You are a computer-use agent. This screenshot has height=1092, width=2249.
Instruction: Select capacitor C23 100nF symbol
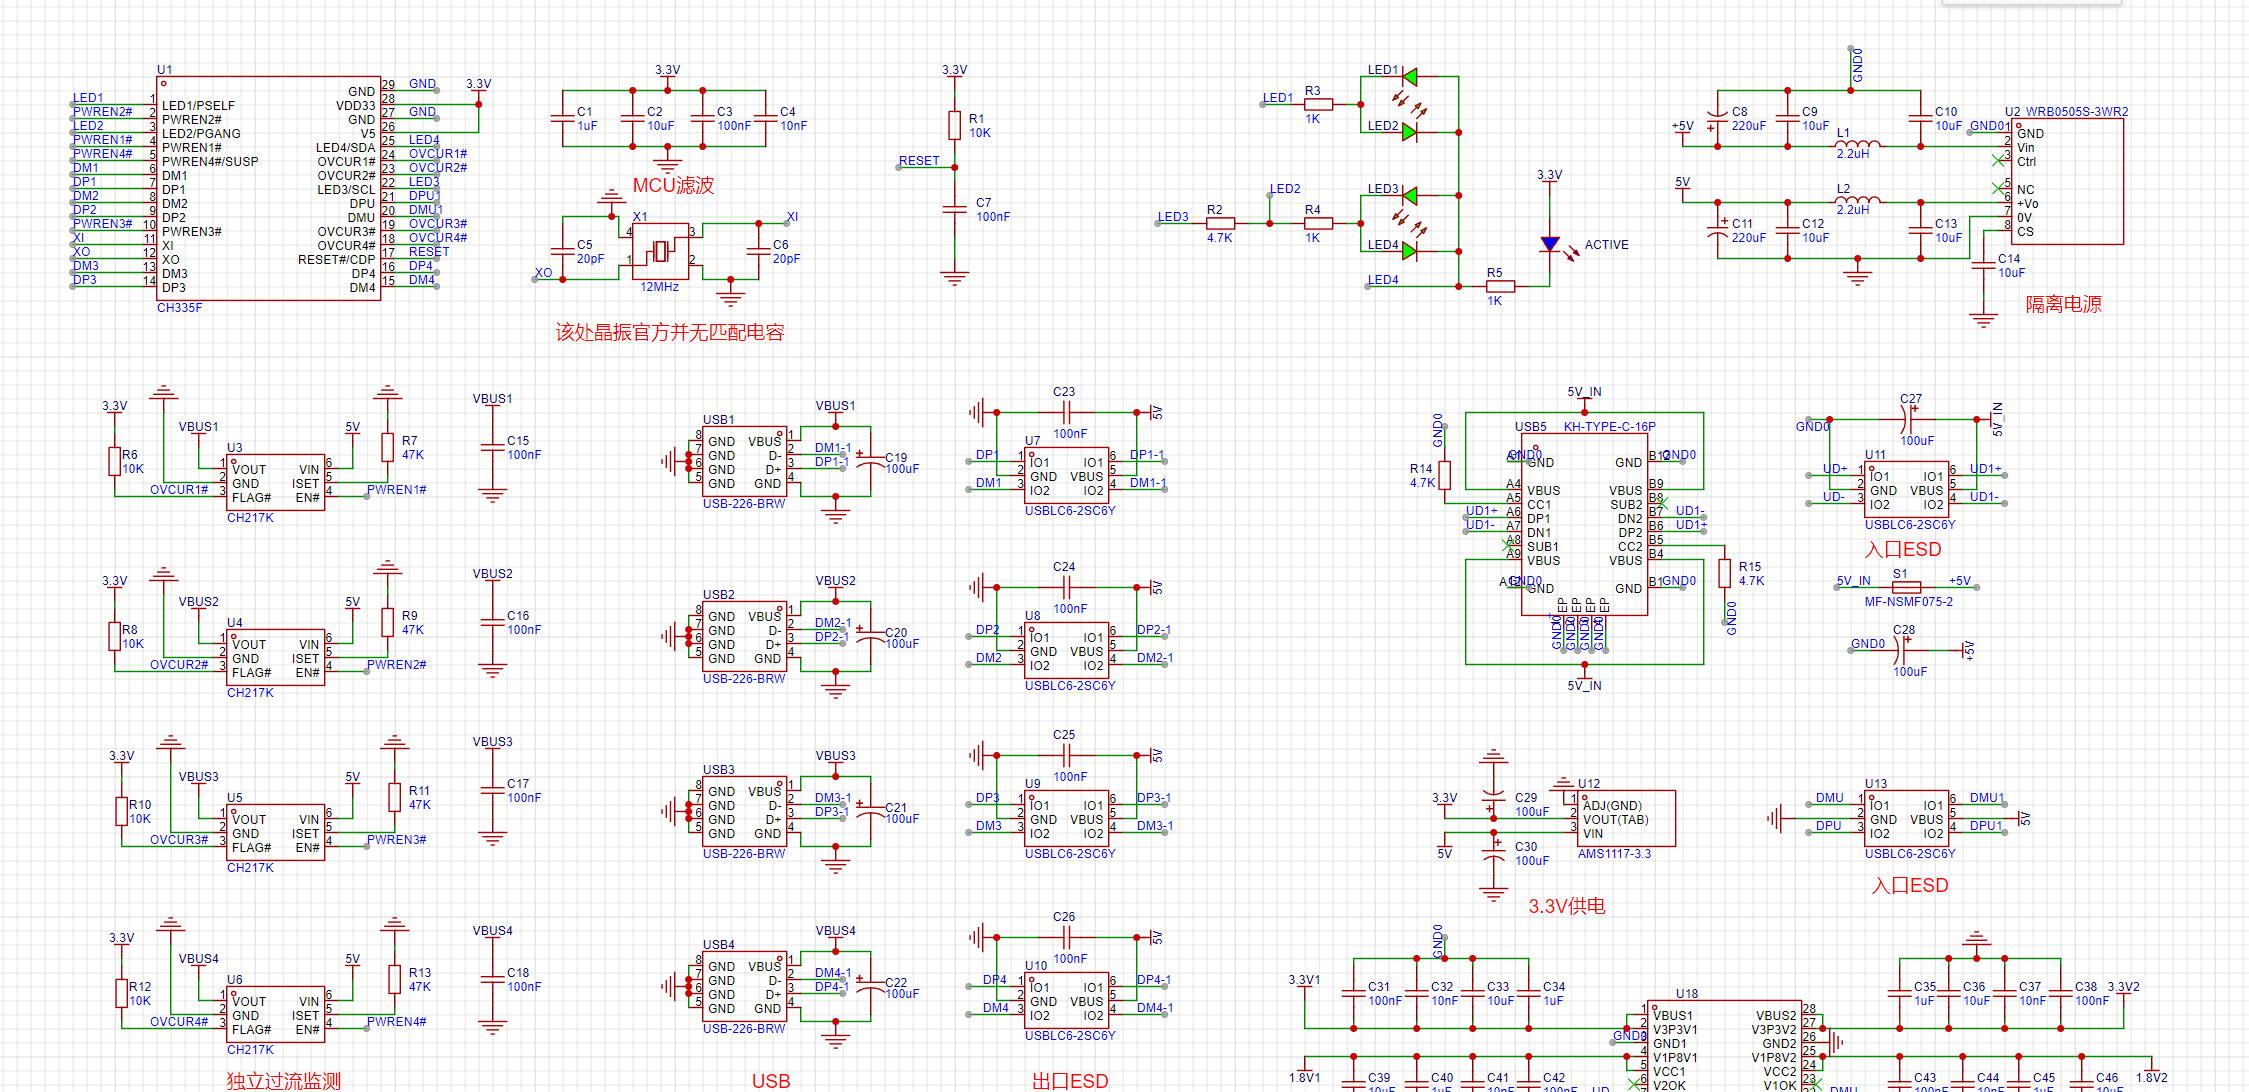[x=1067, y=412]
